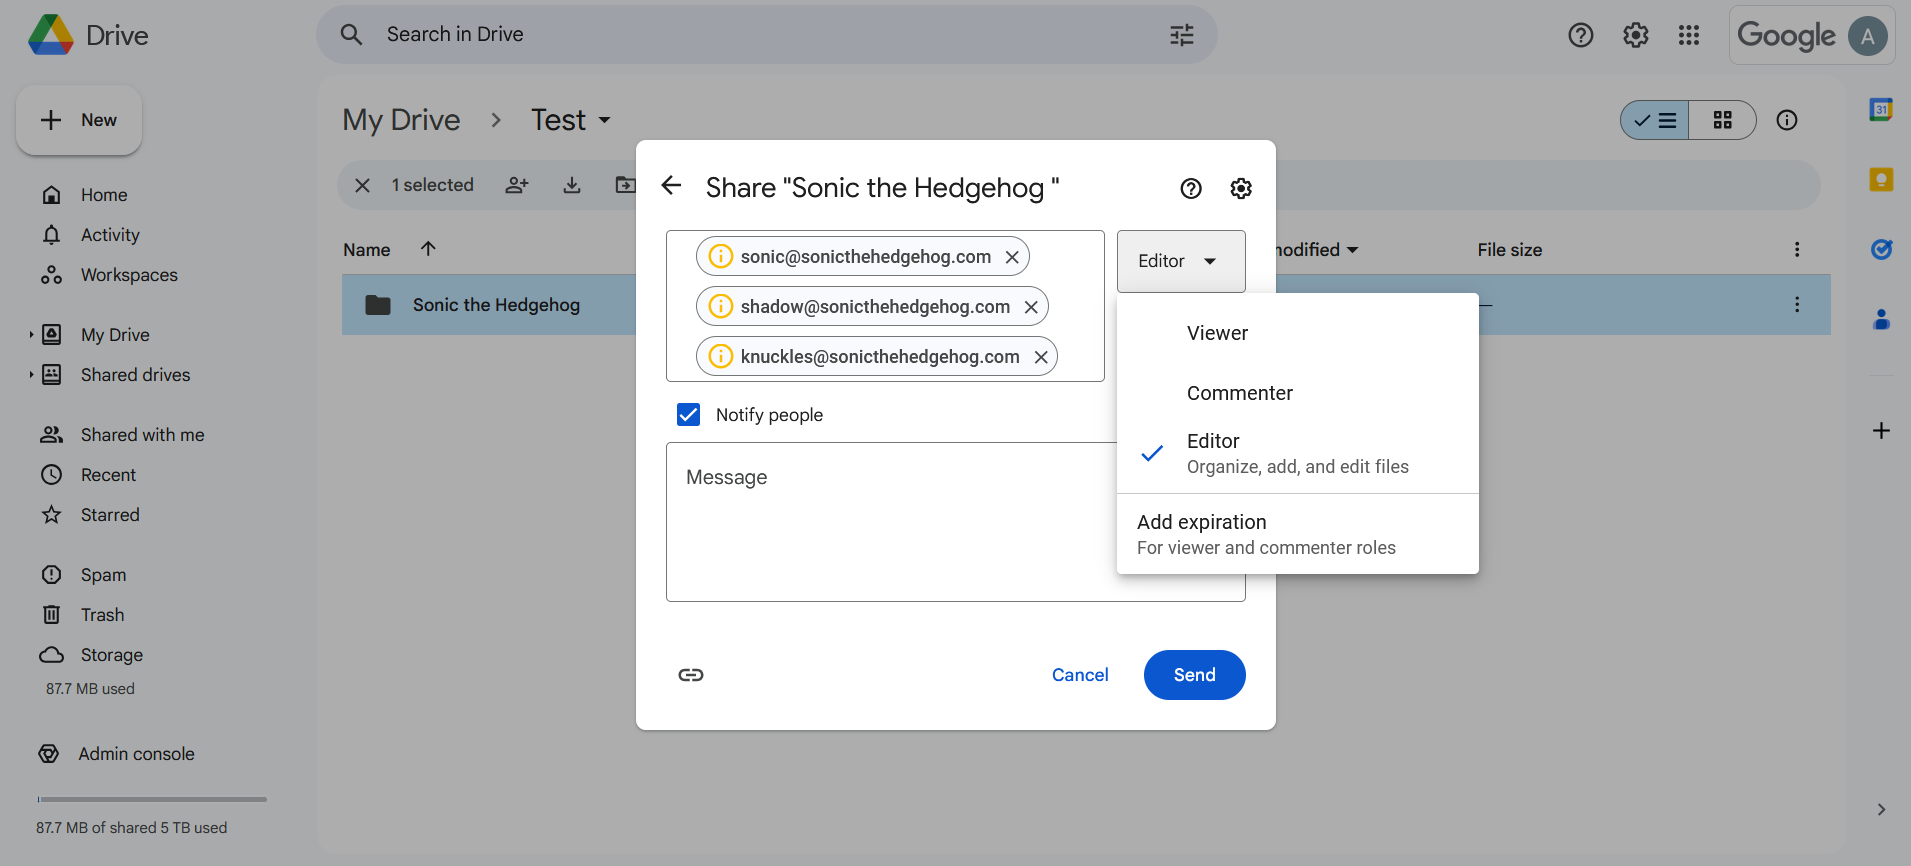Send the share invitation

tap(1195, 675)
